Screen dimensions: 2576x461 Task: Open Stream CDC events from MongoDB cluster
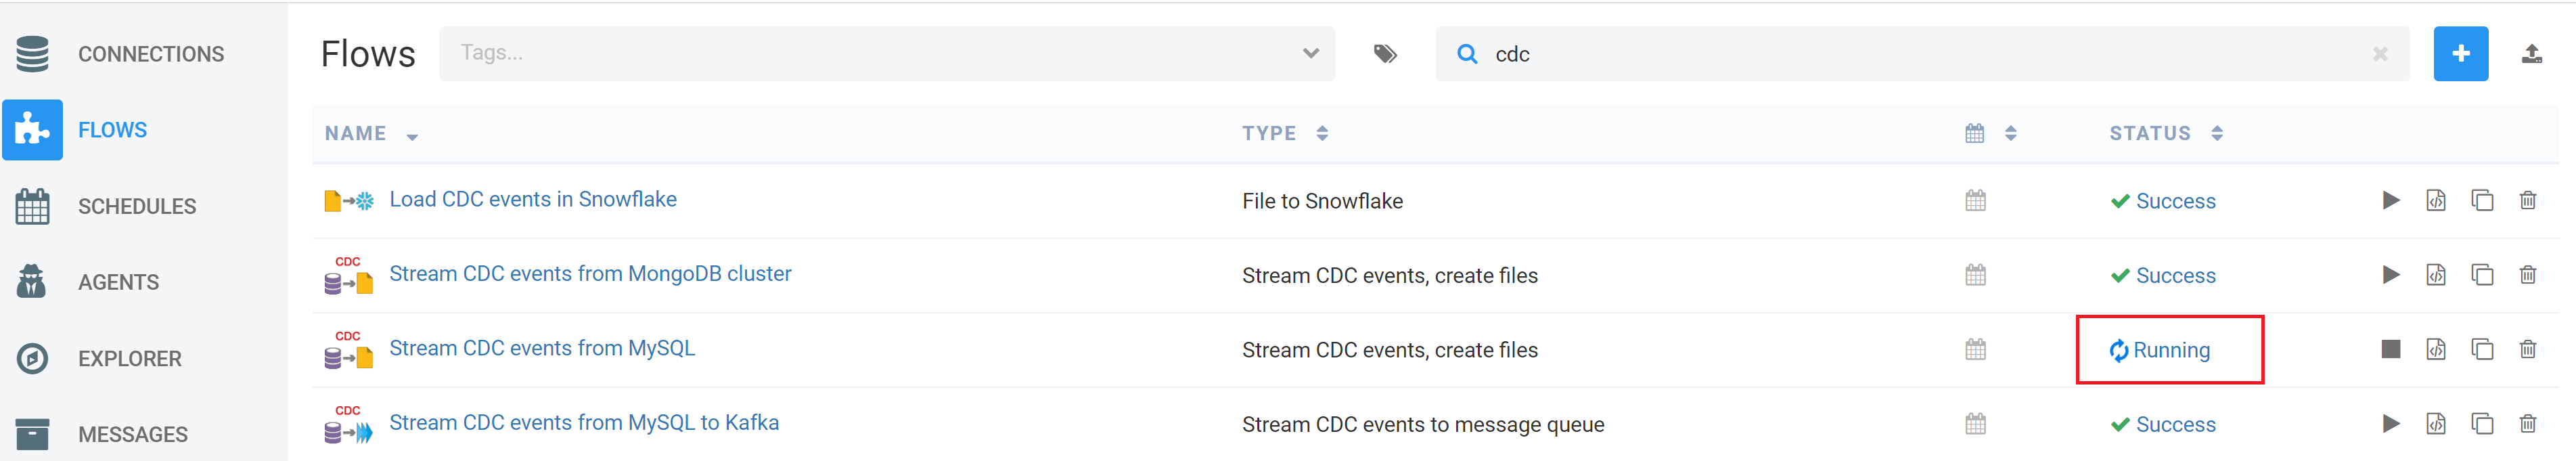click(x=590, y=273)
